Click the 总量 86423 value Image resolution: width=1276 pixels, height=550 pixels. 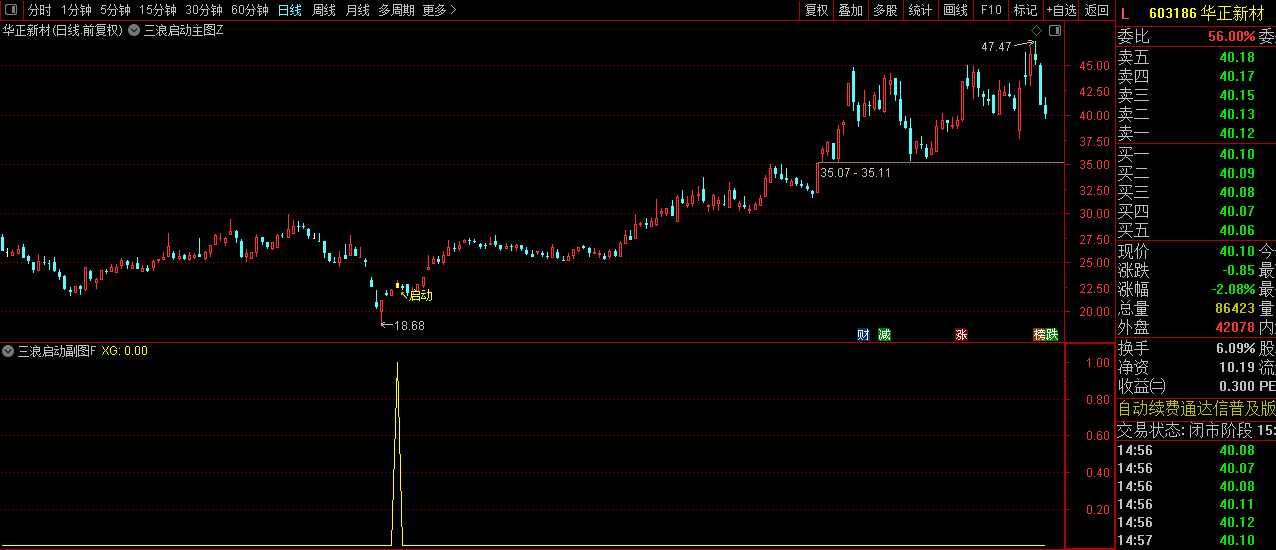(x=1235, y=308)
